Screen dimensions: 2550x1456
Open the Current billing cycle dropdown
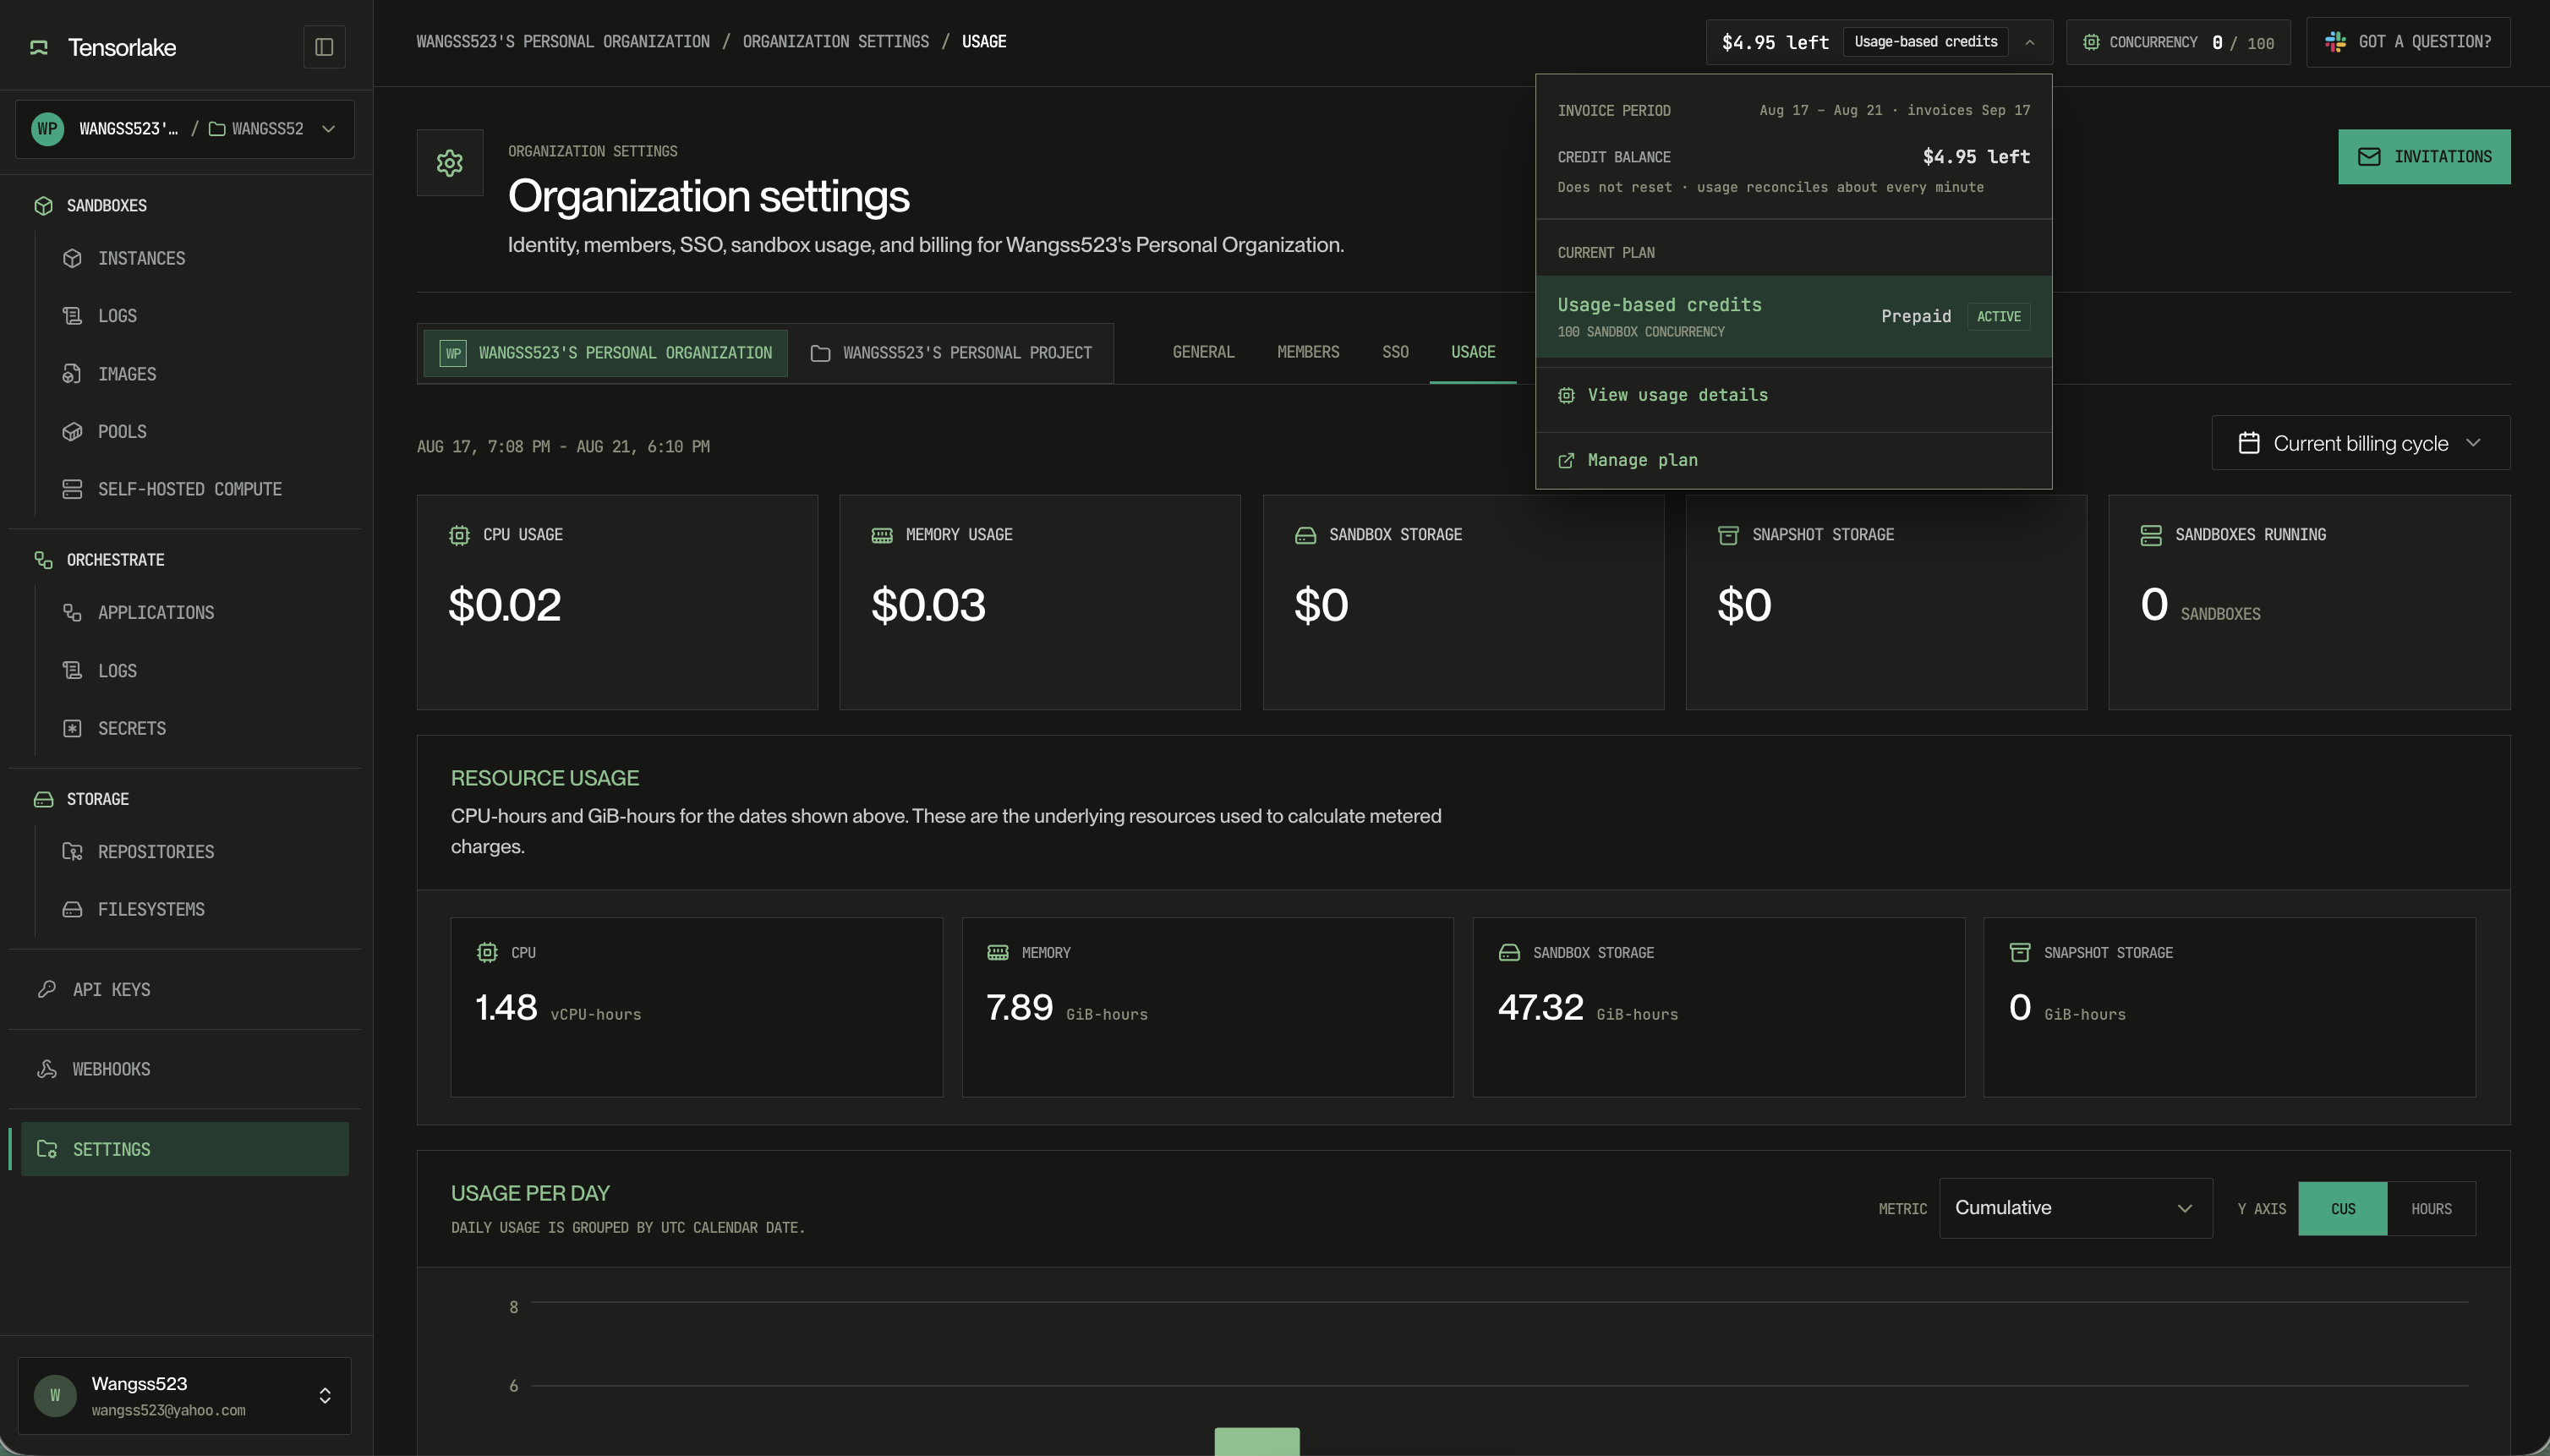2360,443
